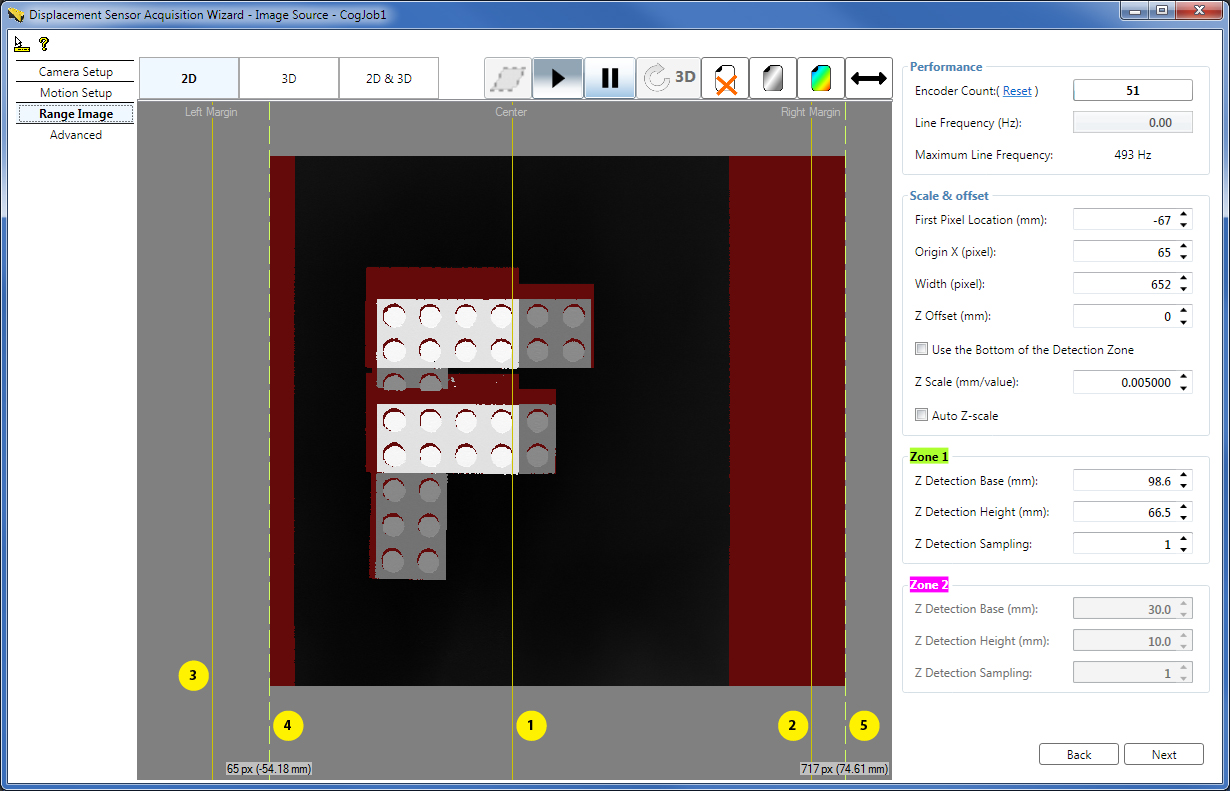Screen dimensions: 1230x791
Task: Click the disable rendering icon
Action: point(724,78)
